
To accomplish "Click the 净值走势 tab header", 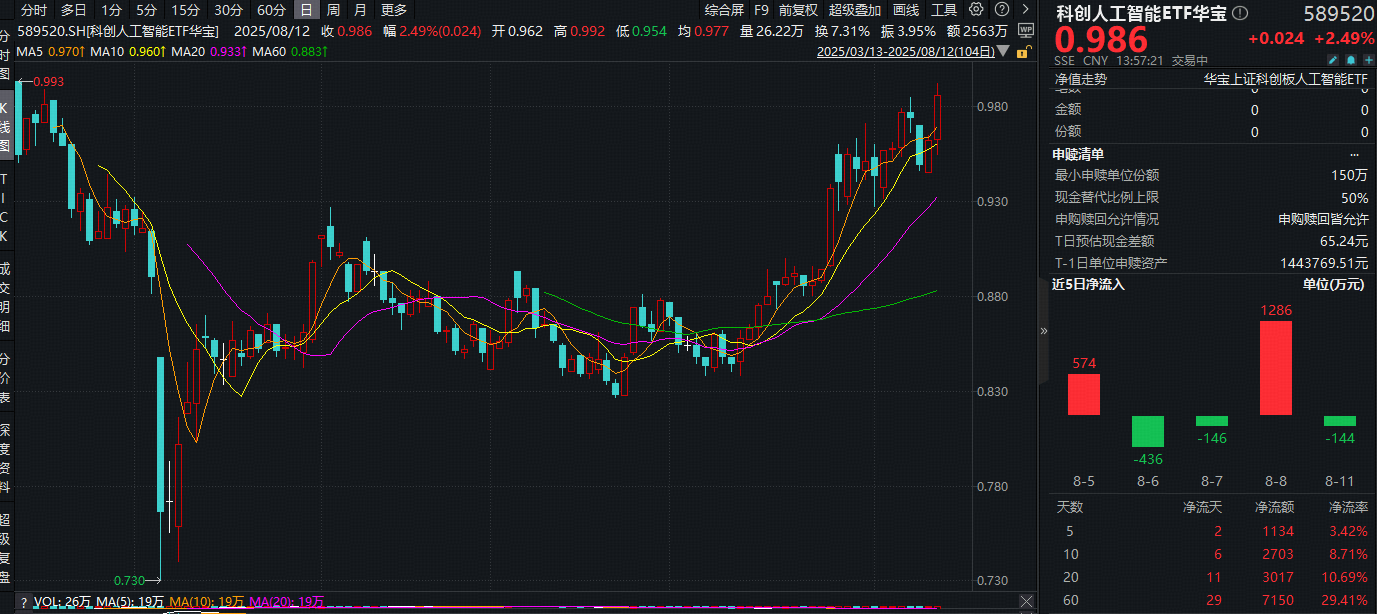I will click(1080, 79).
